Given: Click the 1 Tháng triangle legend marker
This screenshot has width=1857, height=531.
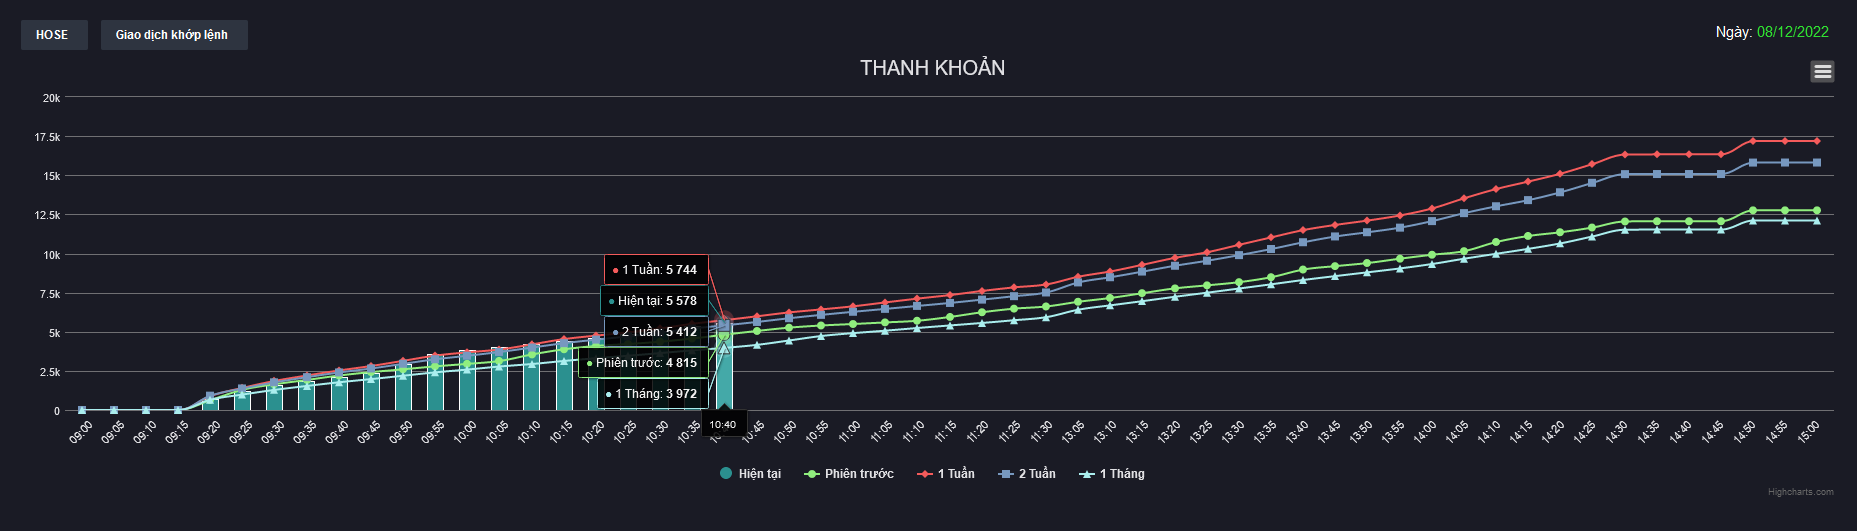Looking at the screenshot, I should pos(1087,474).
